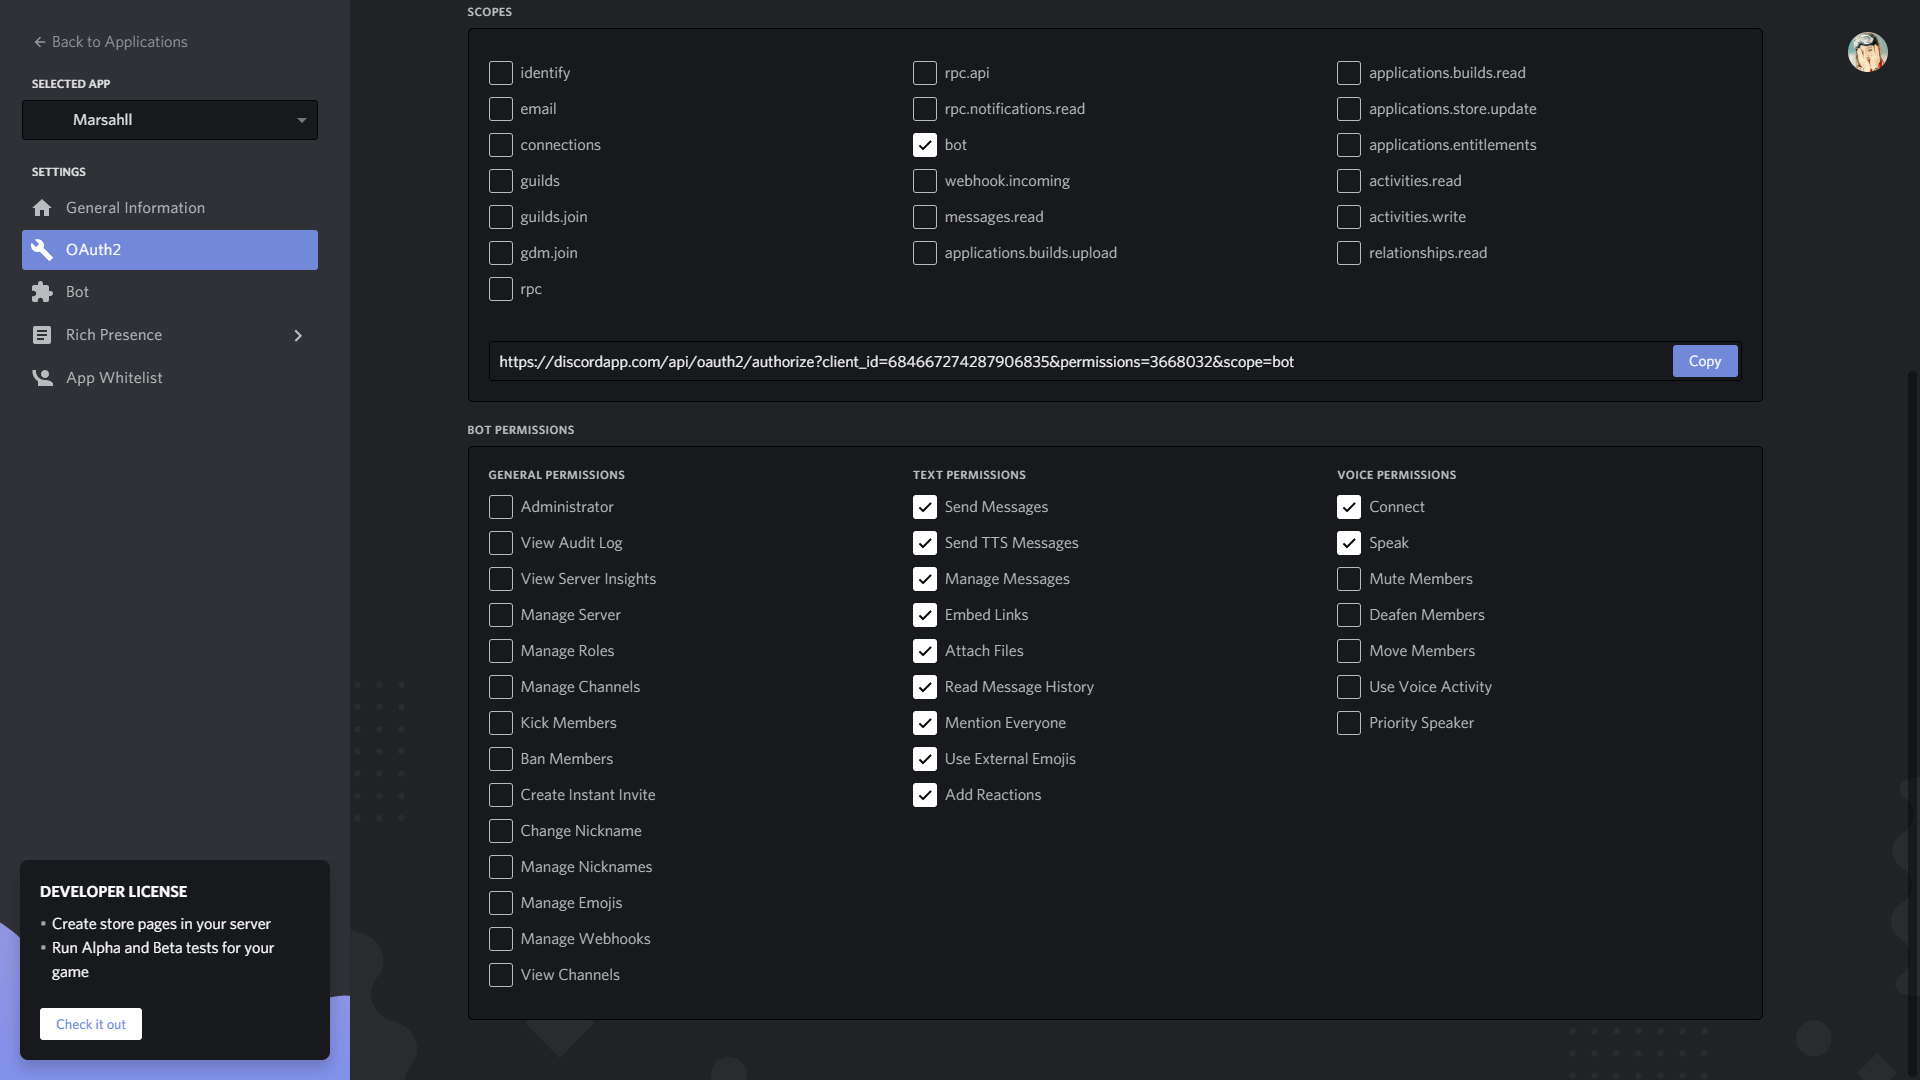
Task: Uncheck the bot scope checkbox
Action: pos(925,145)
